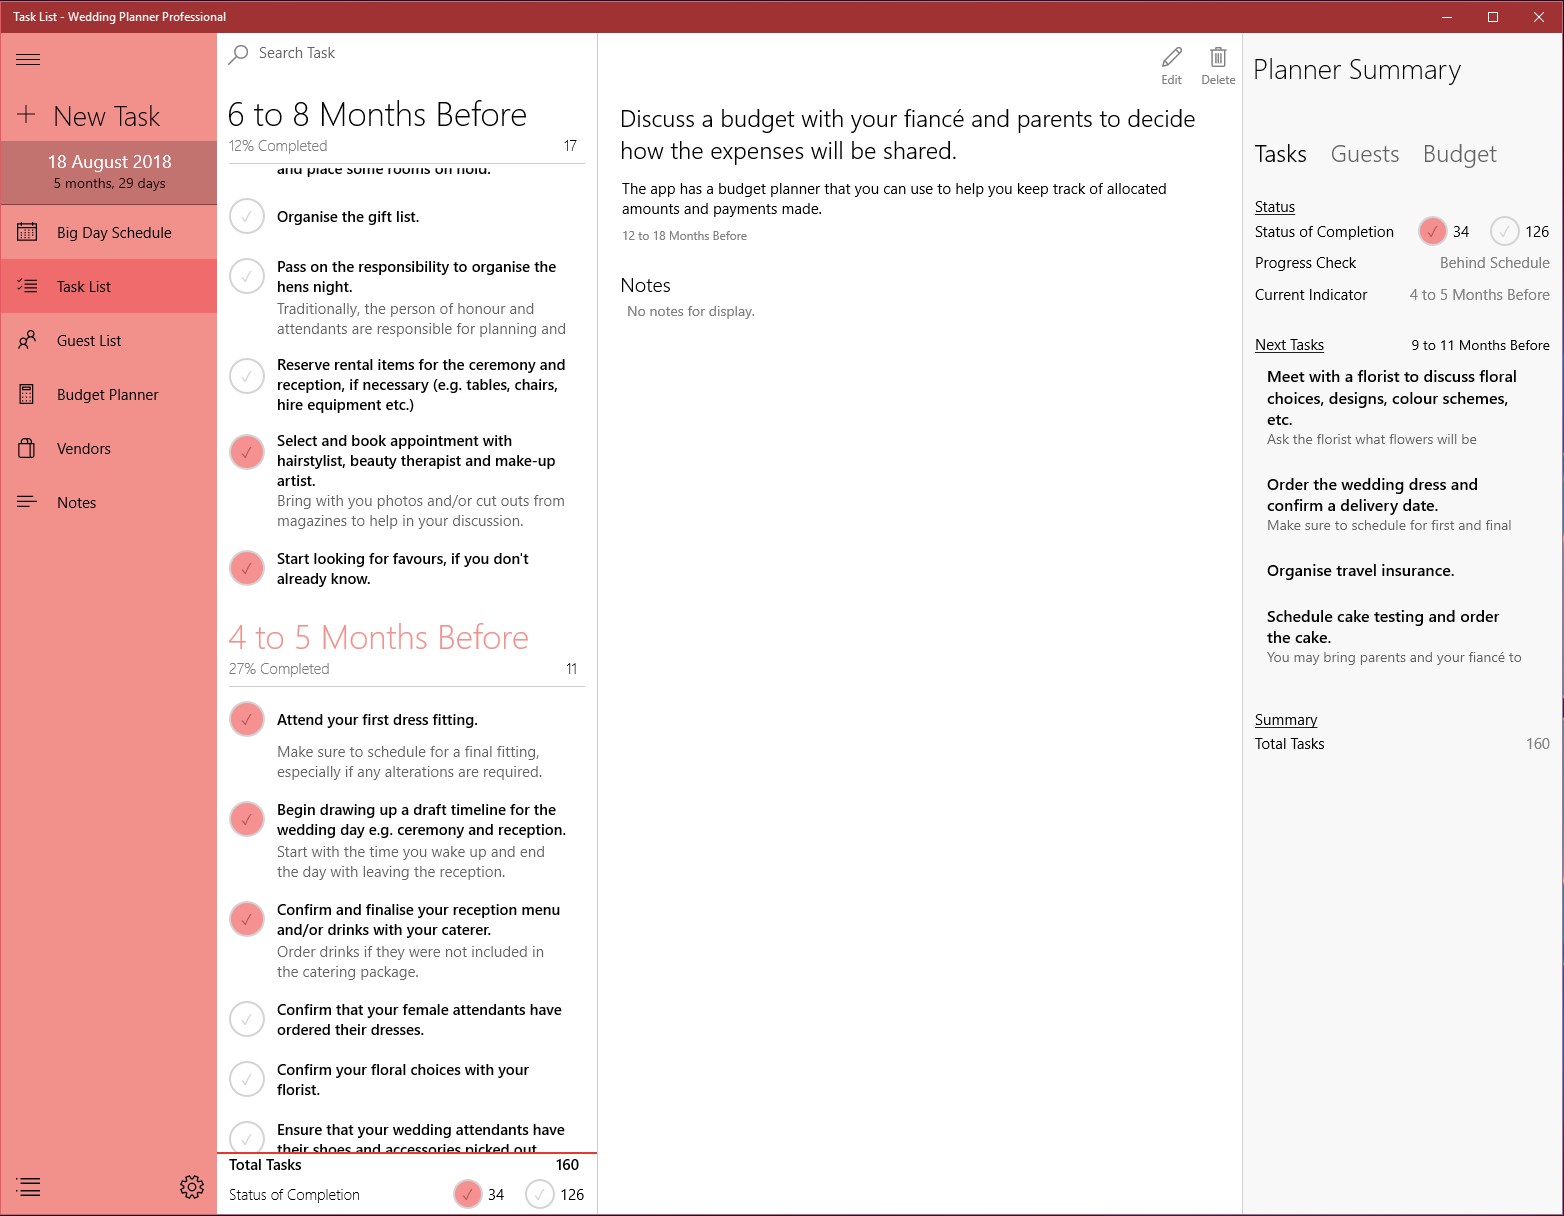Mark 'Organise the gift list' as complete
1564x1216 pixels.
[x=247, y=216]
